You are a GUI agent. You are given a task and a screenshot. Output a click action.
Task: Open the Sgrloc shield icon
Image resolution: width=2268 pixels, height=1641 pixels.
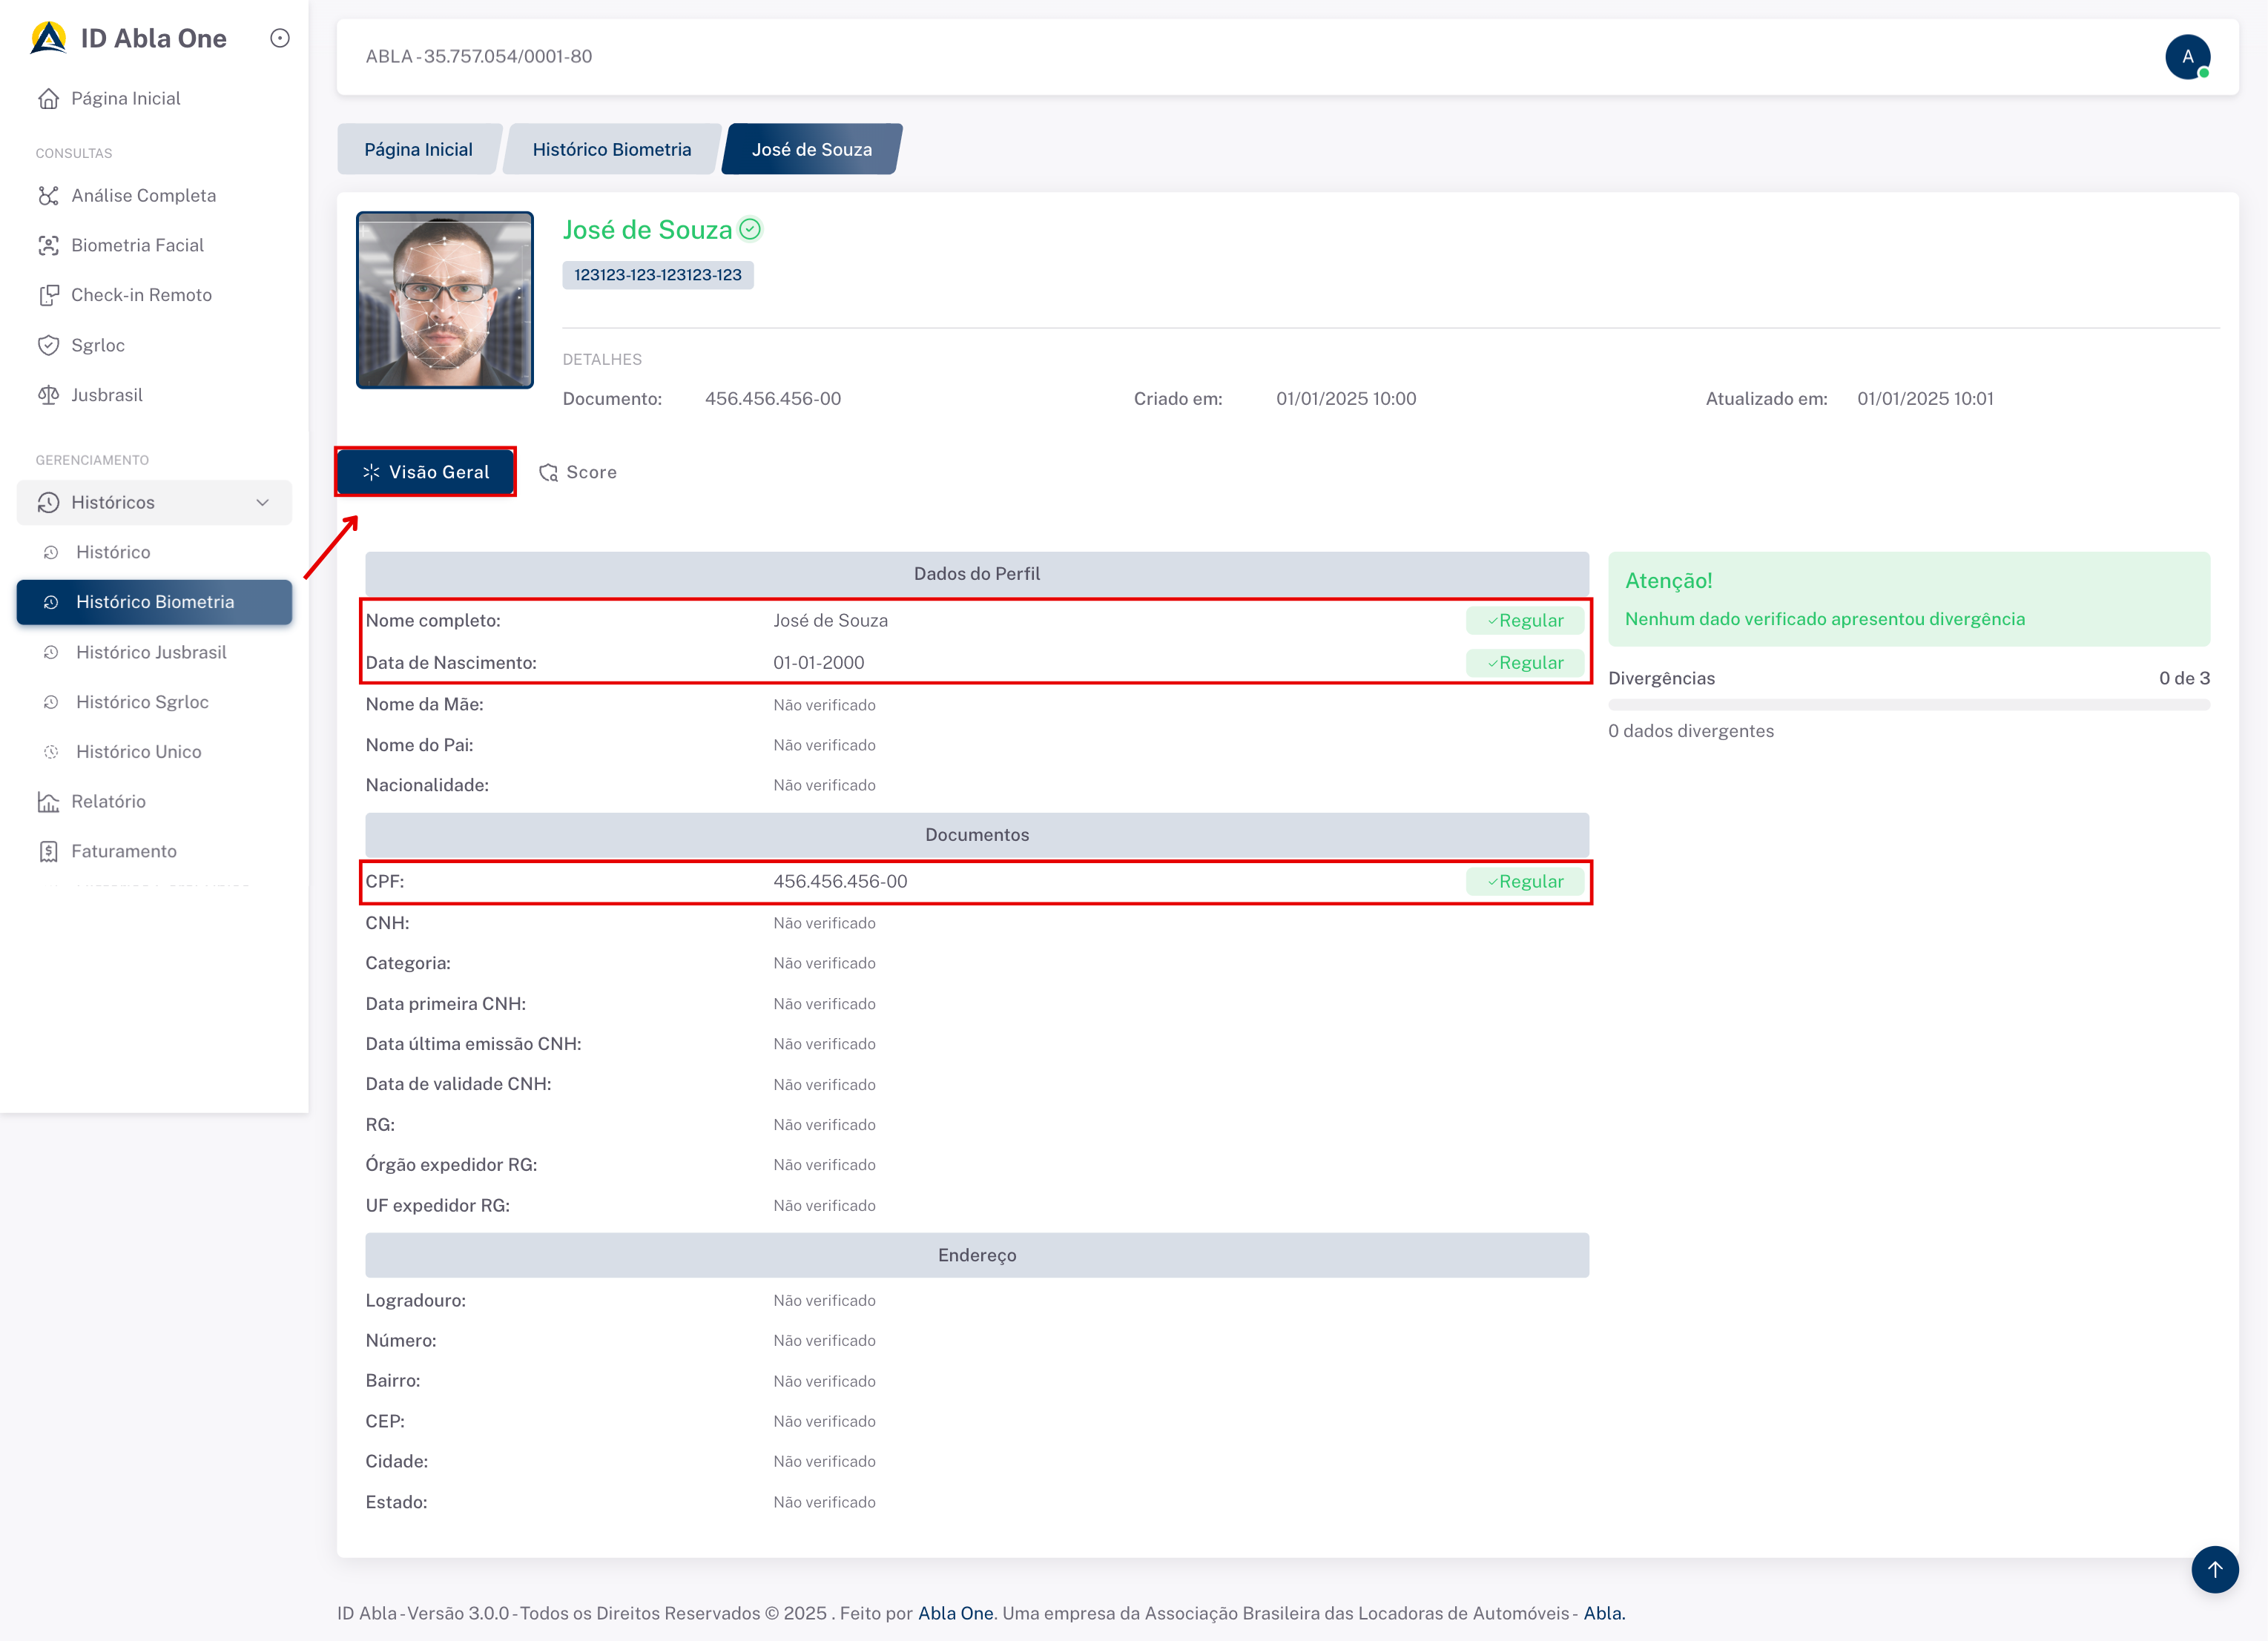pos(48,346)
